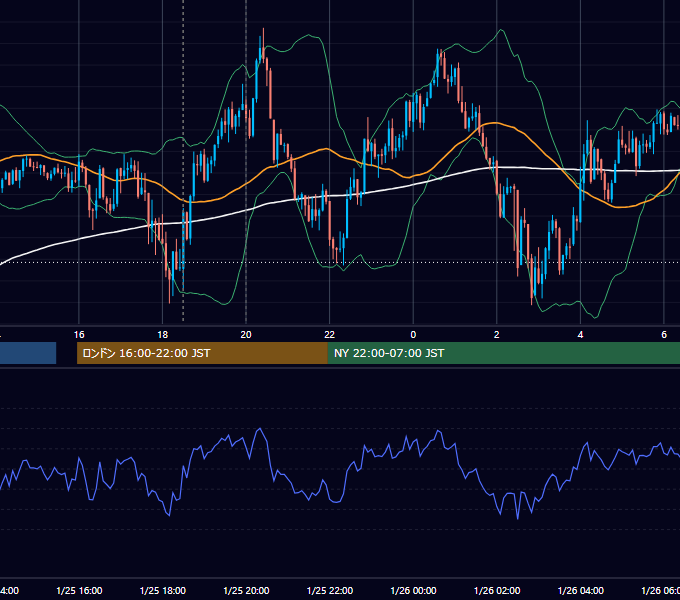Screen dimensions: 680x600
Task: Click the 0 hour label on chart axis
Action: click(413, 335)
